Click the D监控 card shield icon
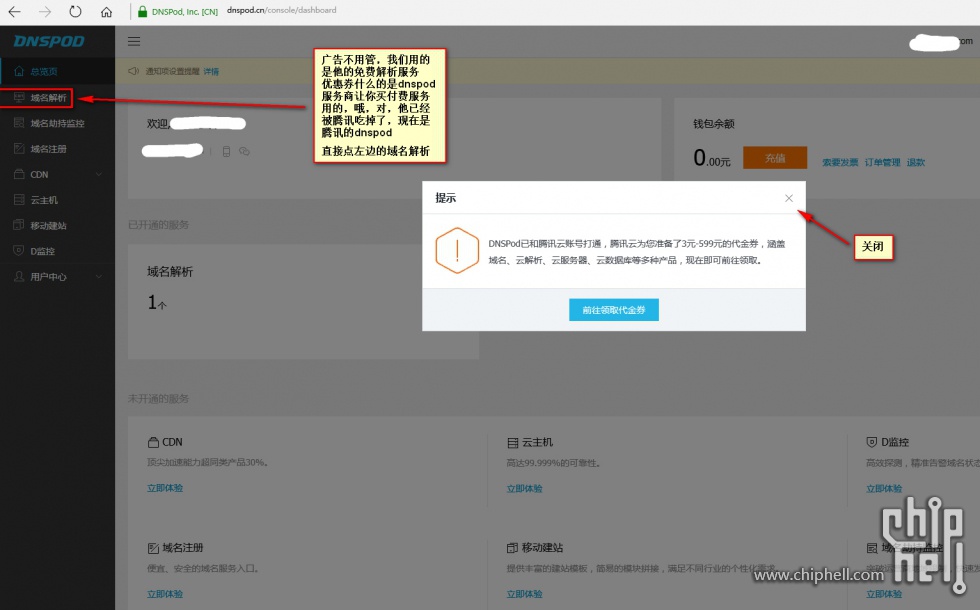 click(x=872, y=442)
